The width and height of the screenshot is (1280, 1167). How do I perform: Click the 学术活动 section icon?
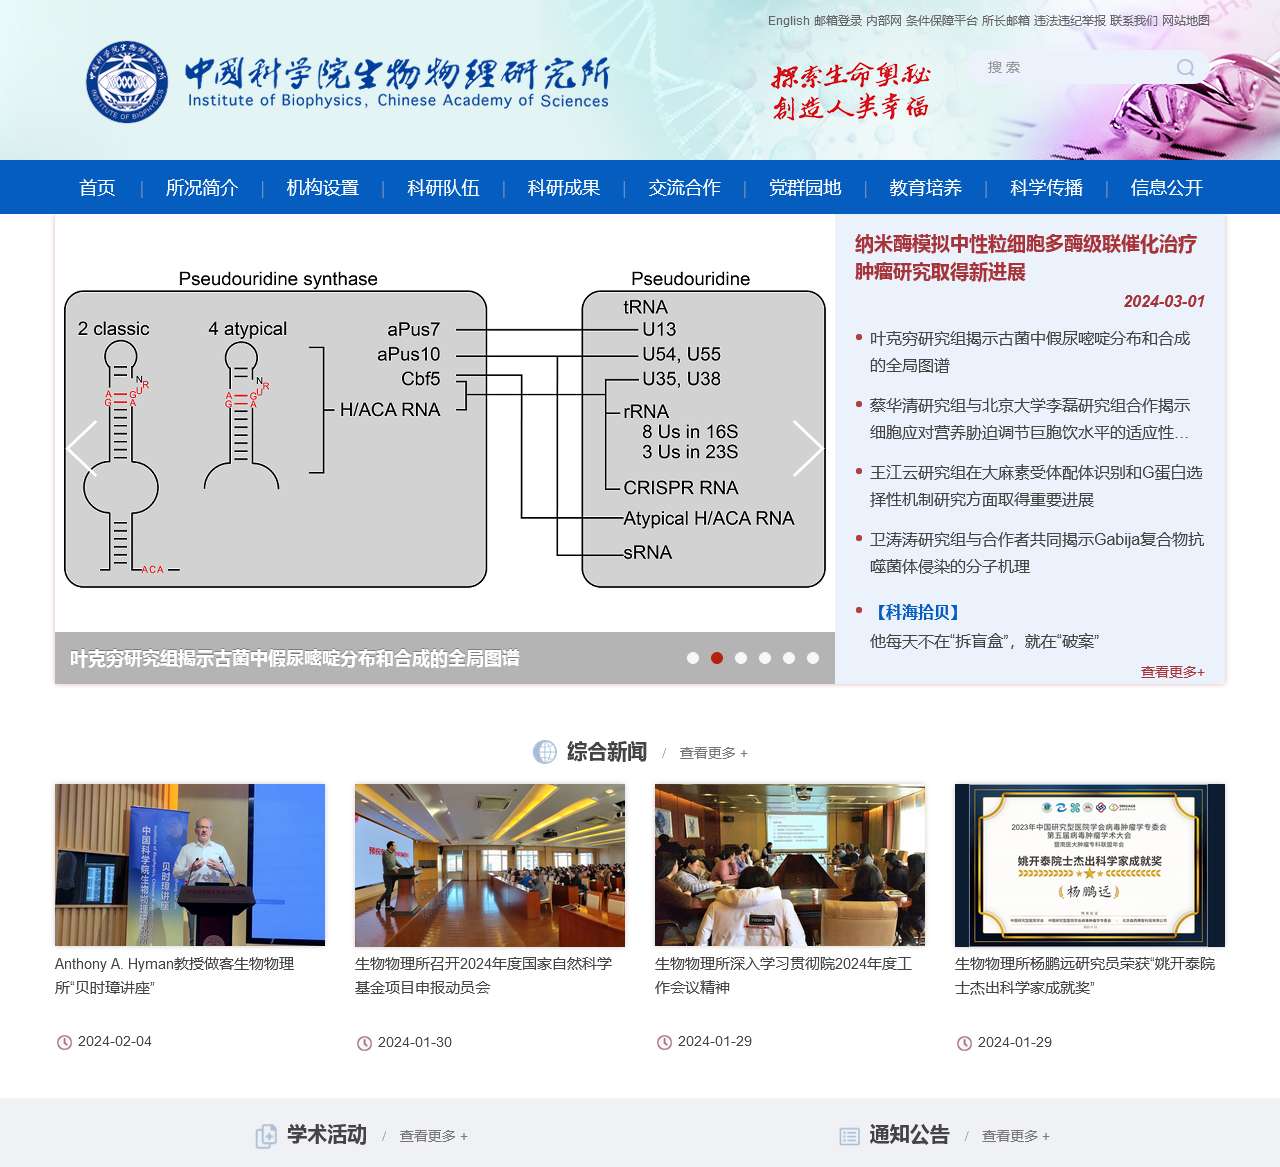(268, 1136)
